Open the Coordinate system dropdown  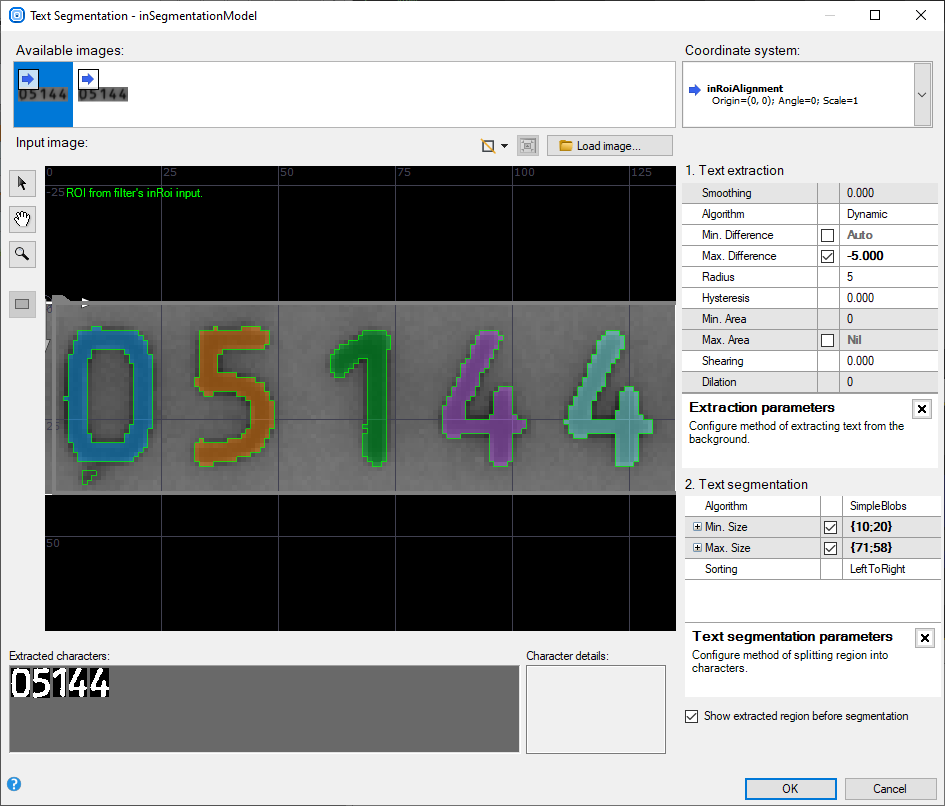(x=922, y=95)
